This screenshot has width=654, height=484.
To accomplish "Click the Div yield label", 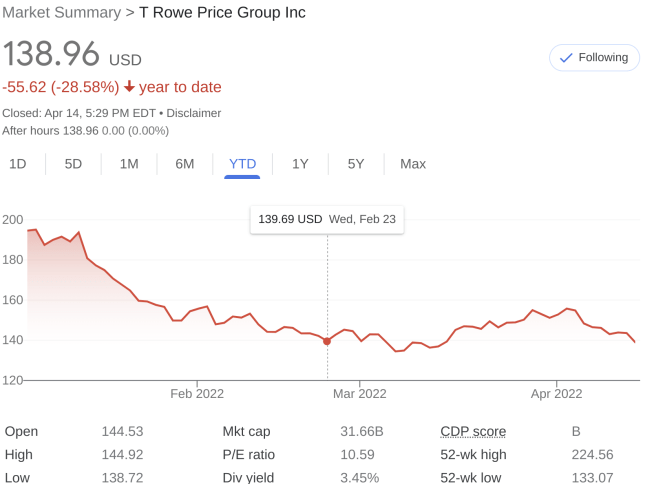I will [248, 477].
